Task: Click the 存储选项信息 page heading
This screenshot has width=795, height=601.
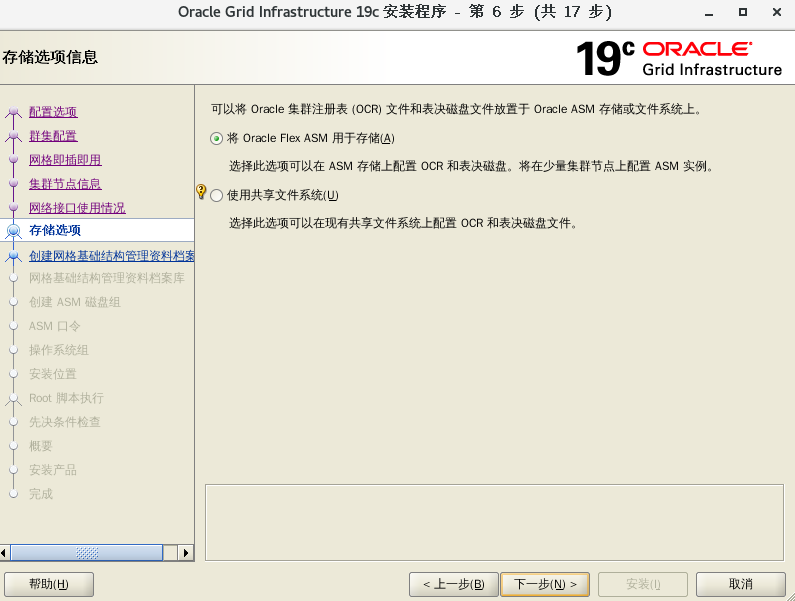Action: pyautogui.click(x=50, y=57)
